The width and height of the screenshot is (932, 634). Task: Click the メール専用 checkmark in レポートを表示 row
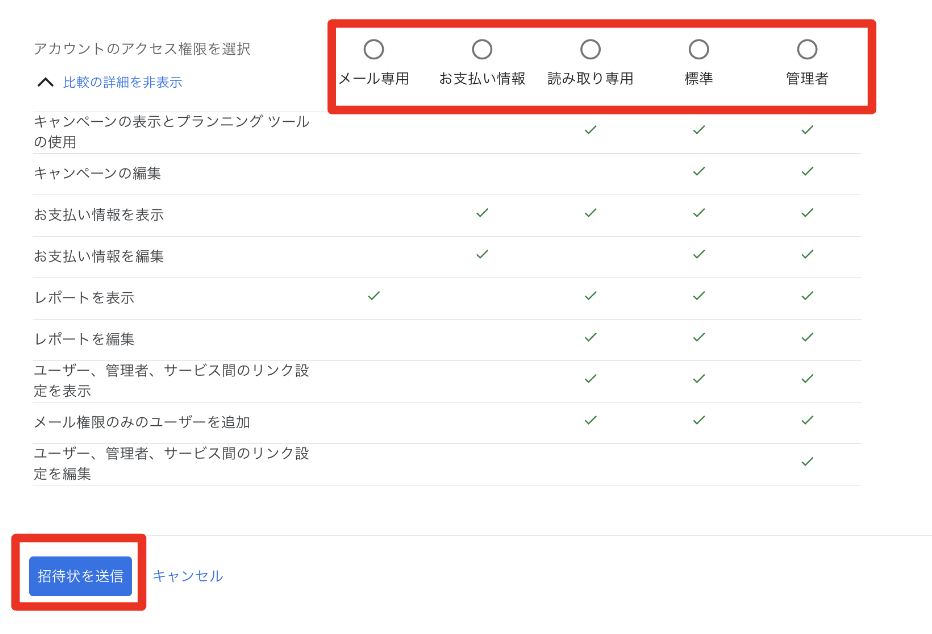pyautogui.click(x=374, y=295)
